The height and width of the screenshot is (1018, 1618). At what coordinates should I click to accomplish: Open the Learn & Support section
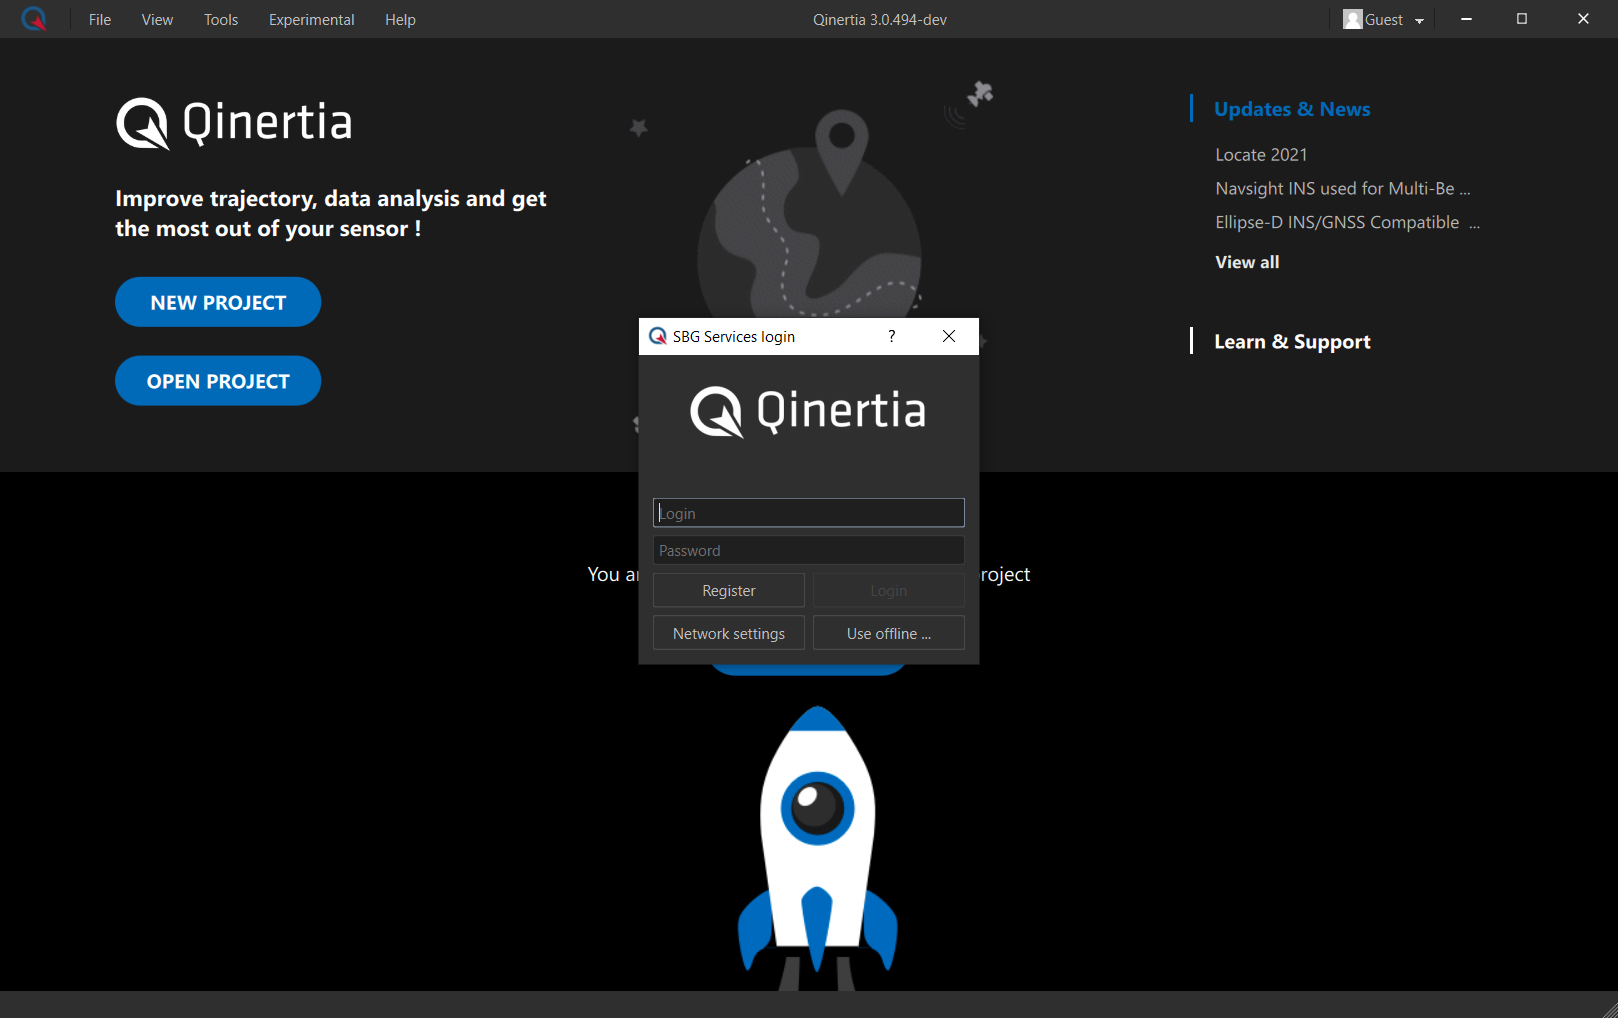[1292, 341]
